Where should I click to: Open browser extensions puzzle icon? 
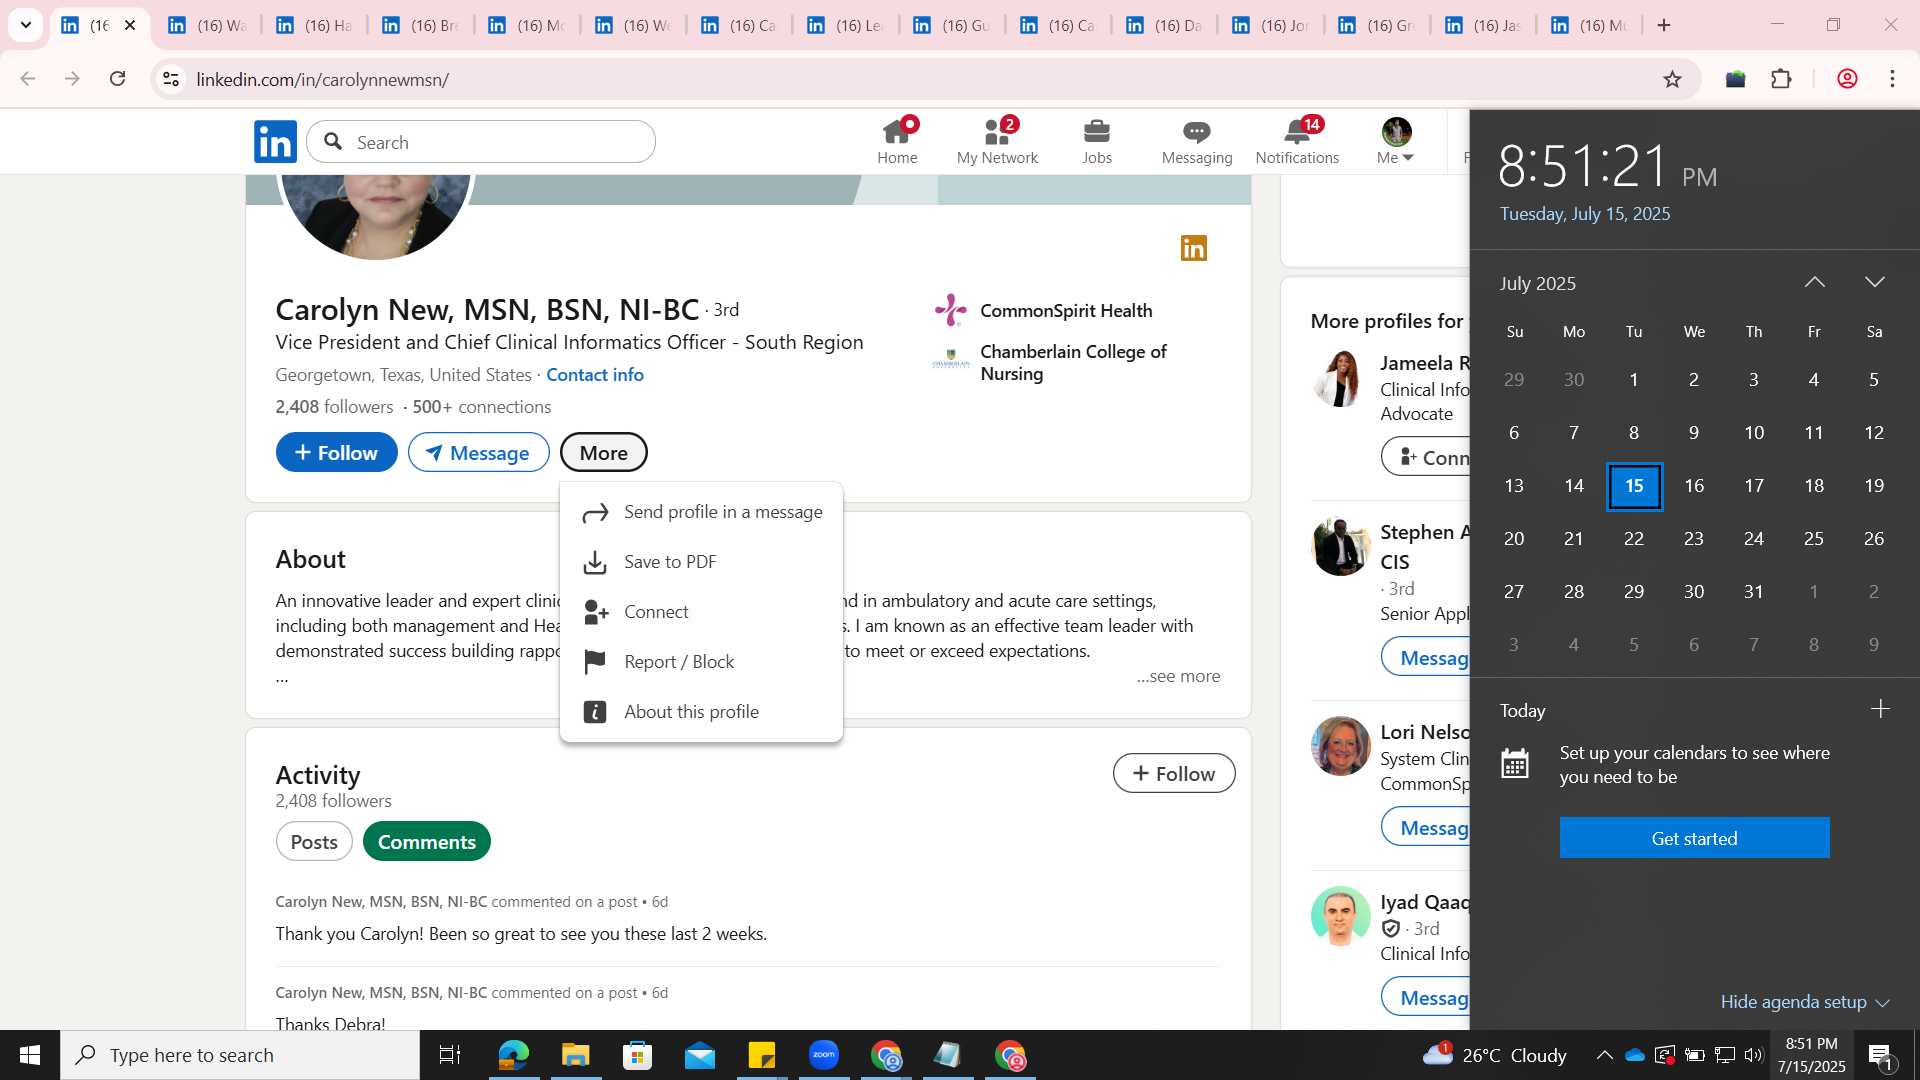[x=1781, y=79]
